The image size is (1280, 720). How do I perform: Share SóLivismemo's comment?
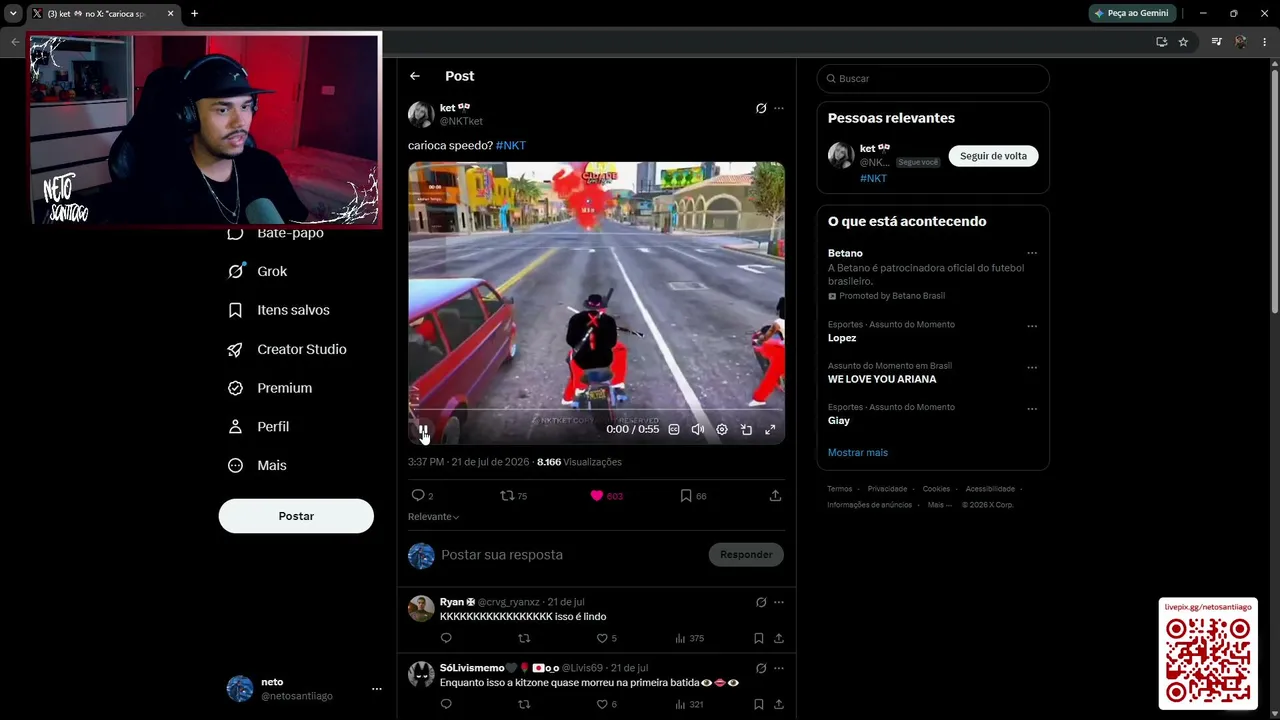click(x=779, y=704)
